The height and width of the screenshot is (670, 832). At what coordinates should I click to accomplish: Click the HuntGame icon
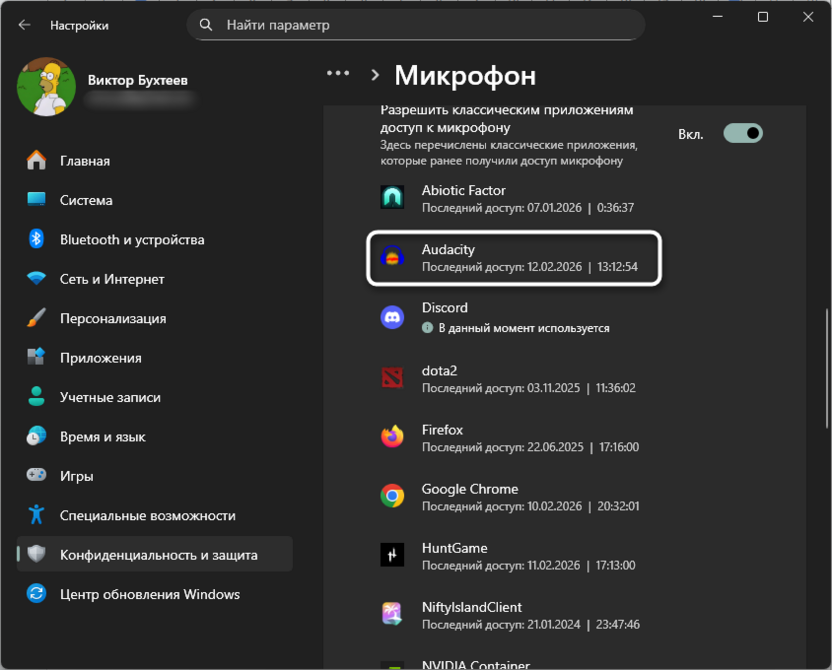coord(391,556)
